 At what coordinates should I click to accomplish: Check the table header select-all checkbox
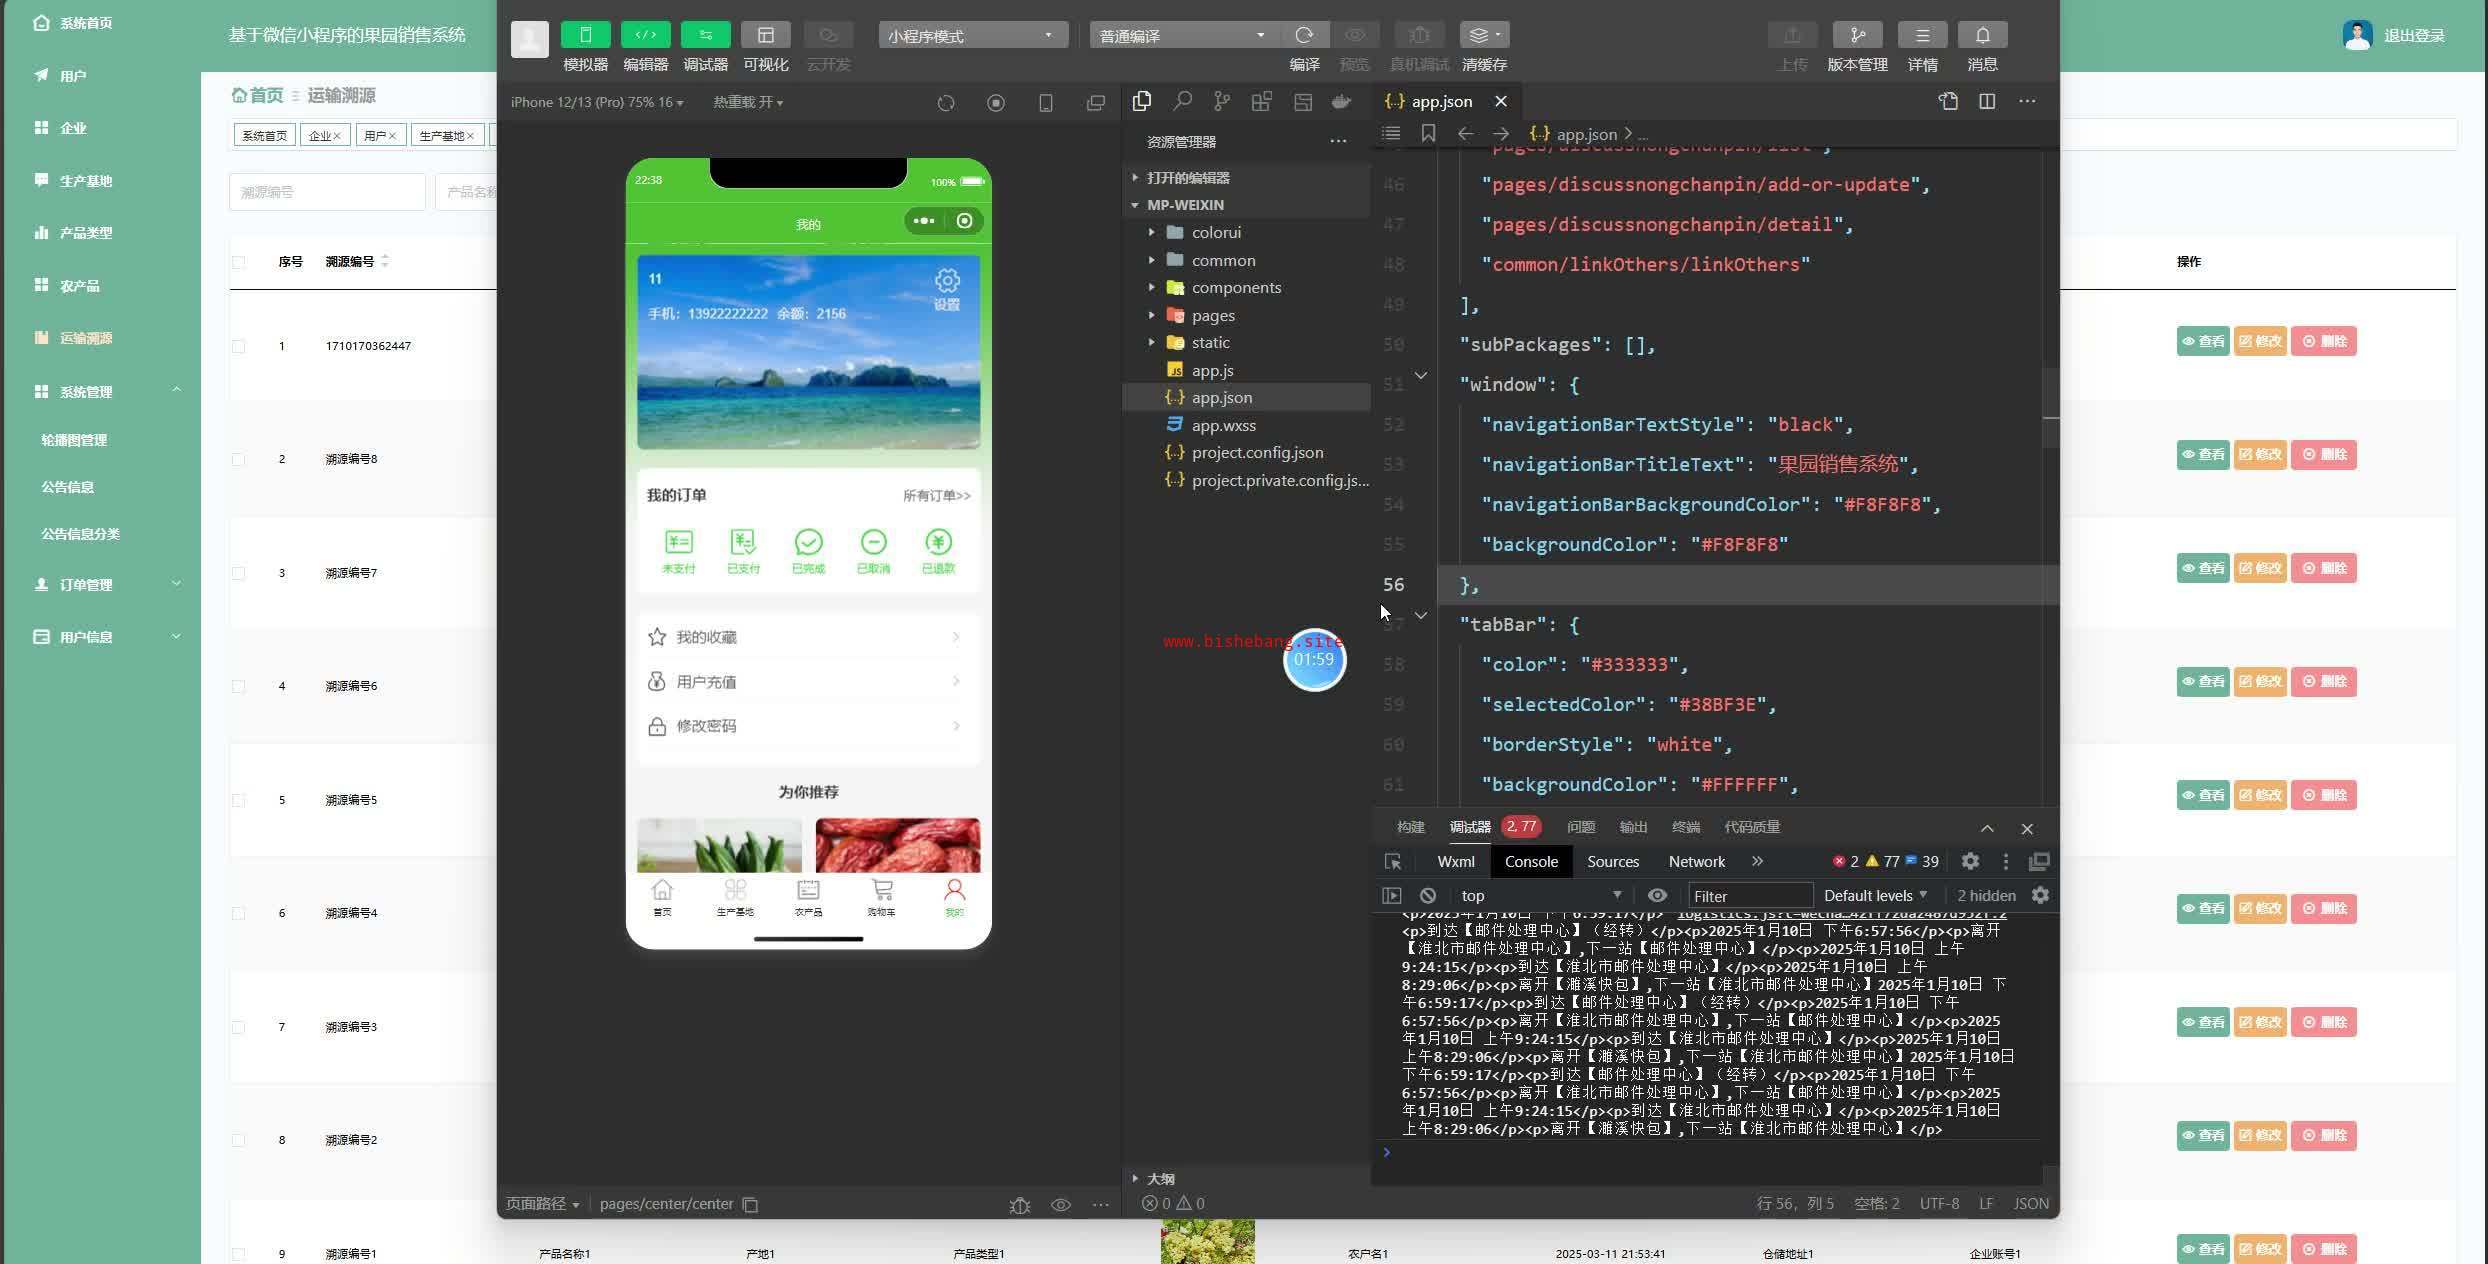click(x=238, y=262)
